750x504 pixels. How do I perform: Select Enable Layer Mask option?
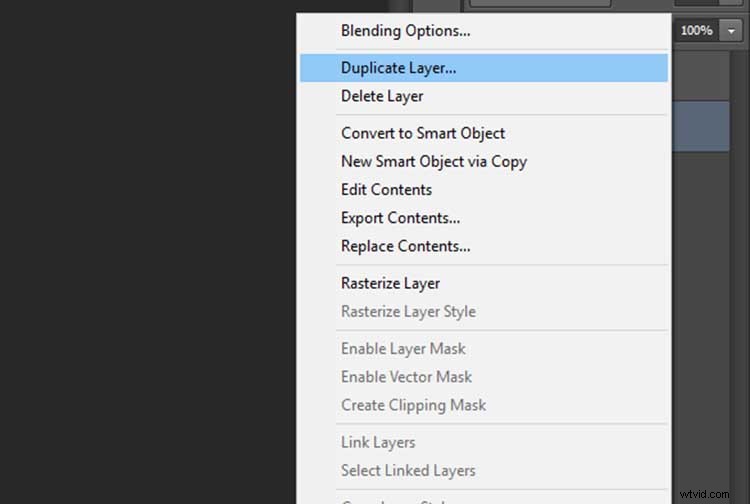click(403, 349)
